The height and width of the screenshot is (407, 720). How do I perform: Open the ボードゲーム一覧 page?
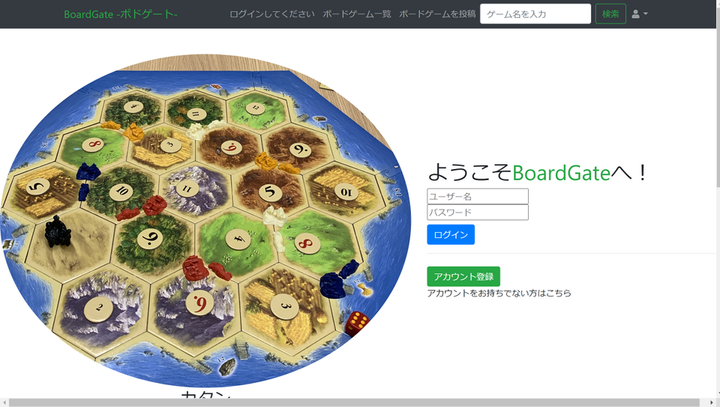(x=357, y=14)
